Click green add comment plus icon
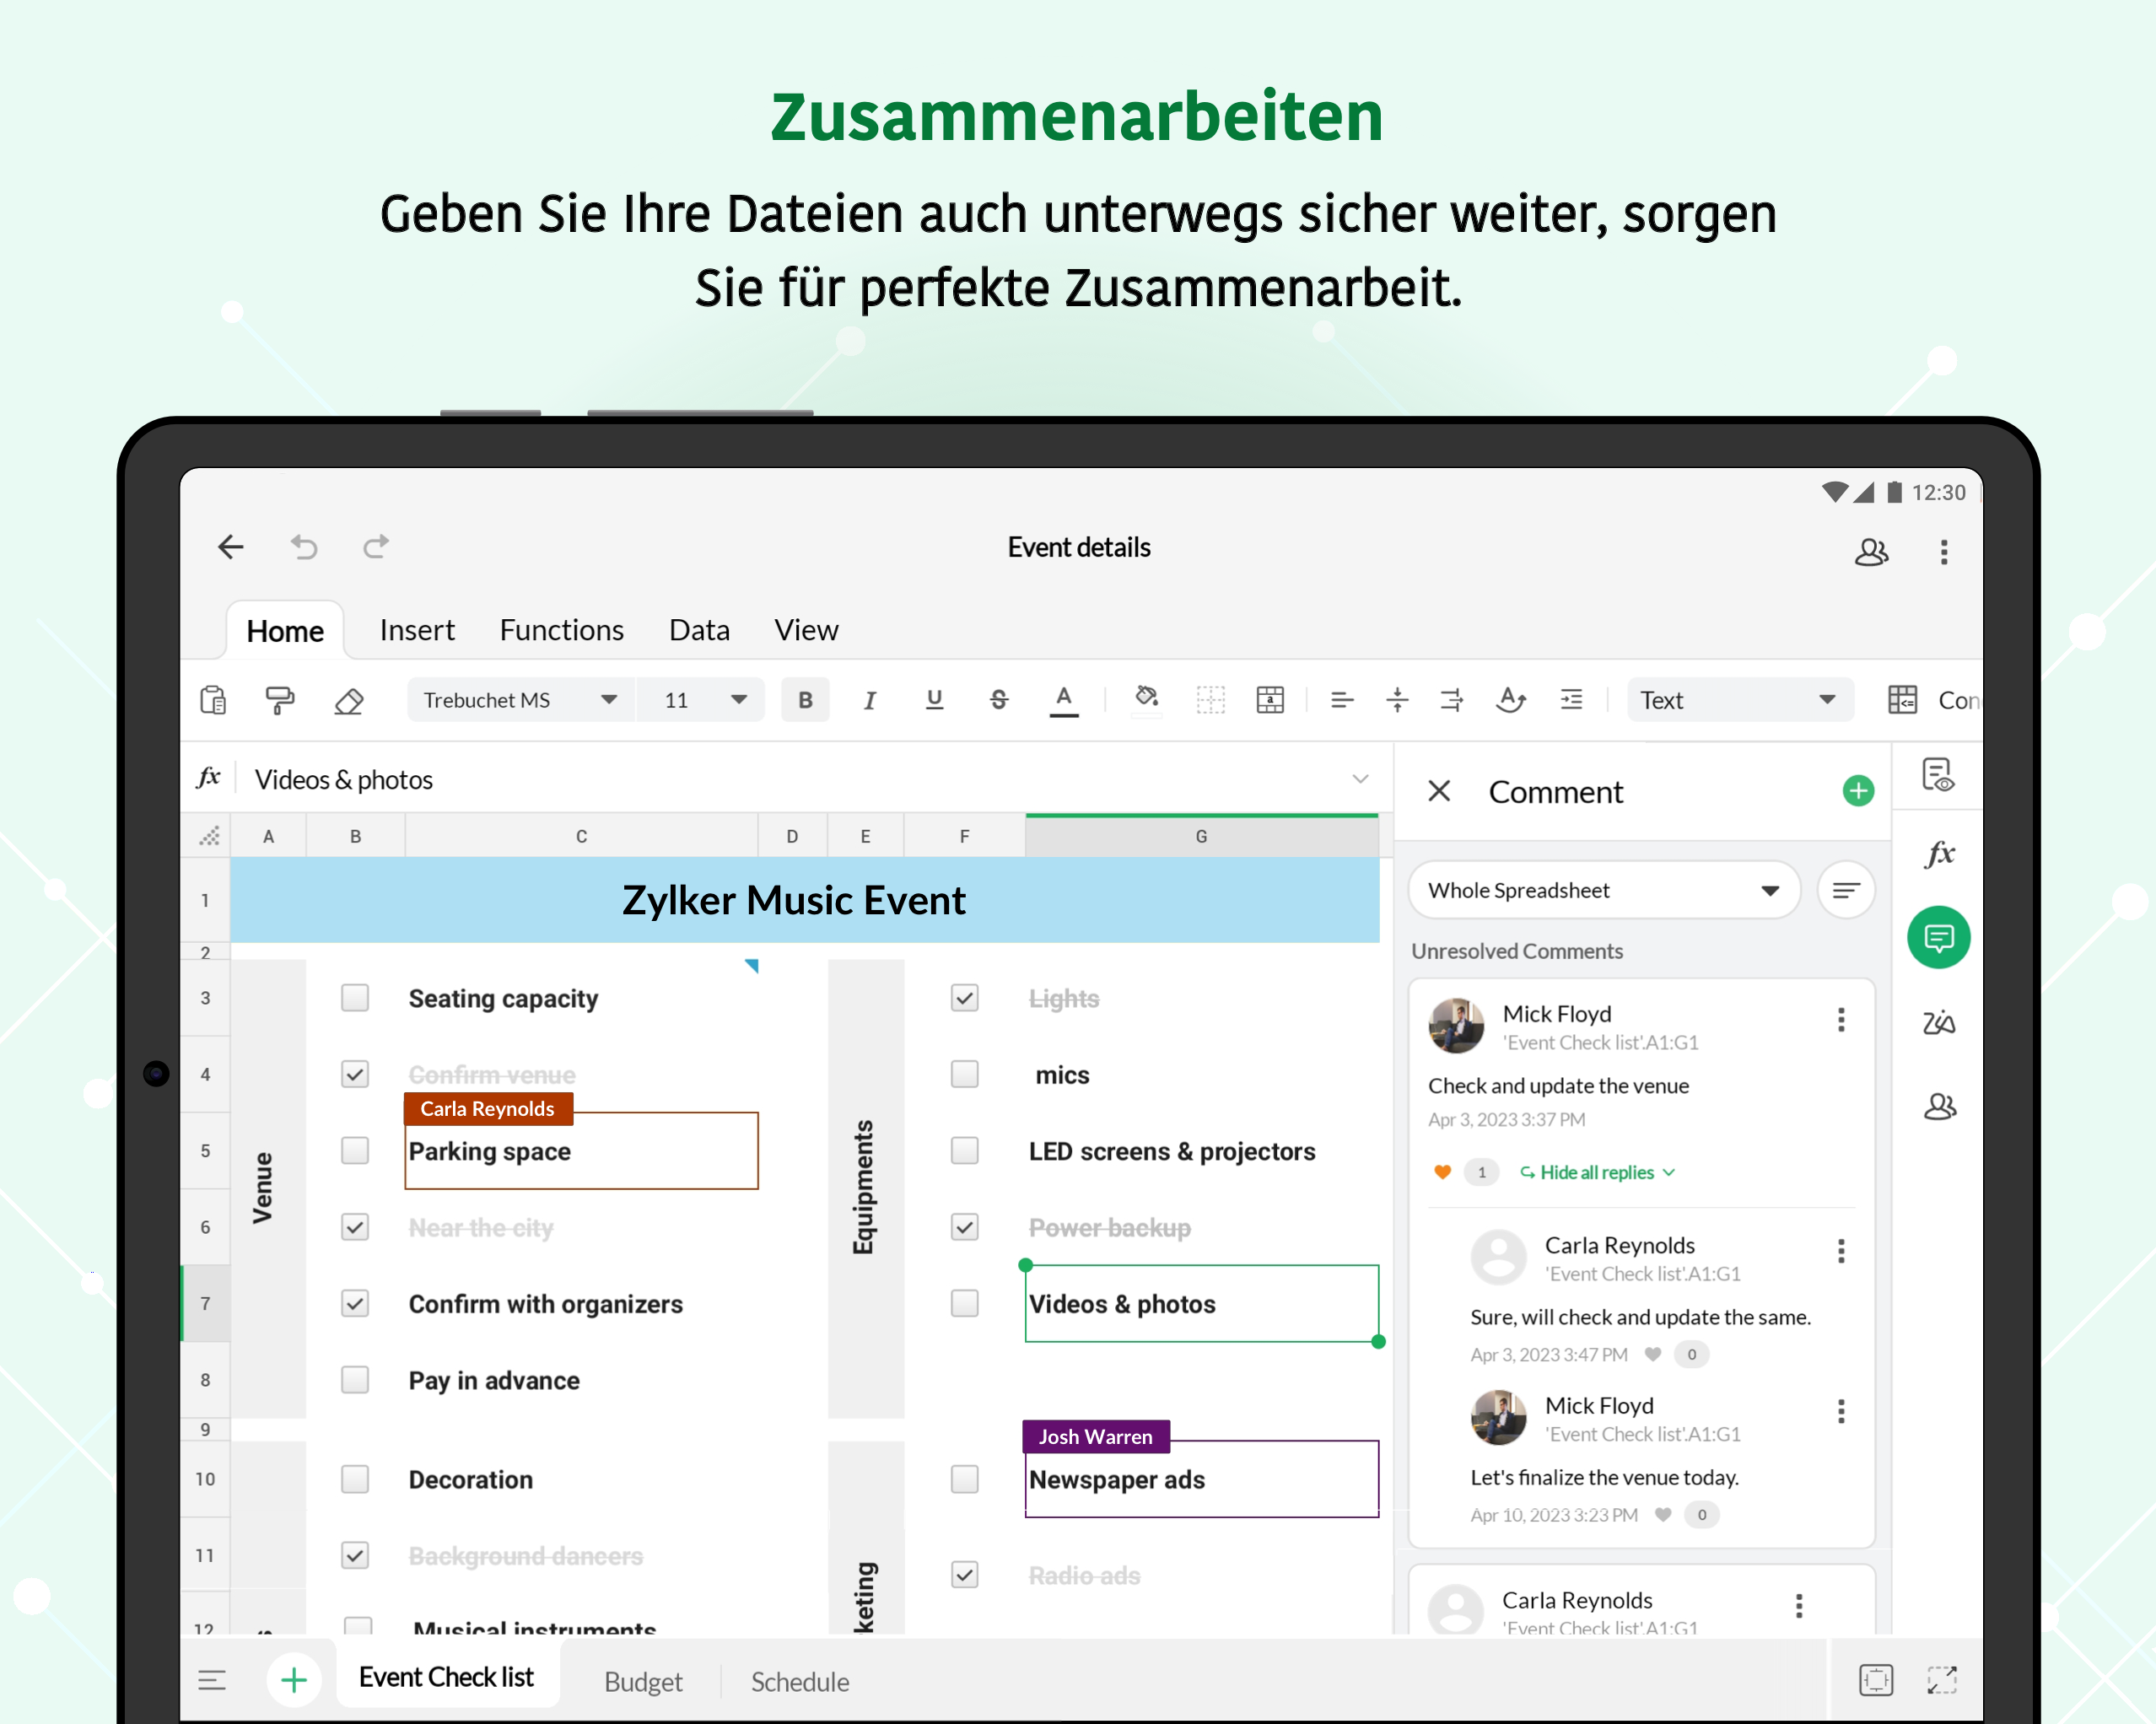 pos(1857,791)
